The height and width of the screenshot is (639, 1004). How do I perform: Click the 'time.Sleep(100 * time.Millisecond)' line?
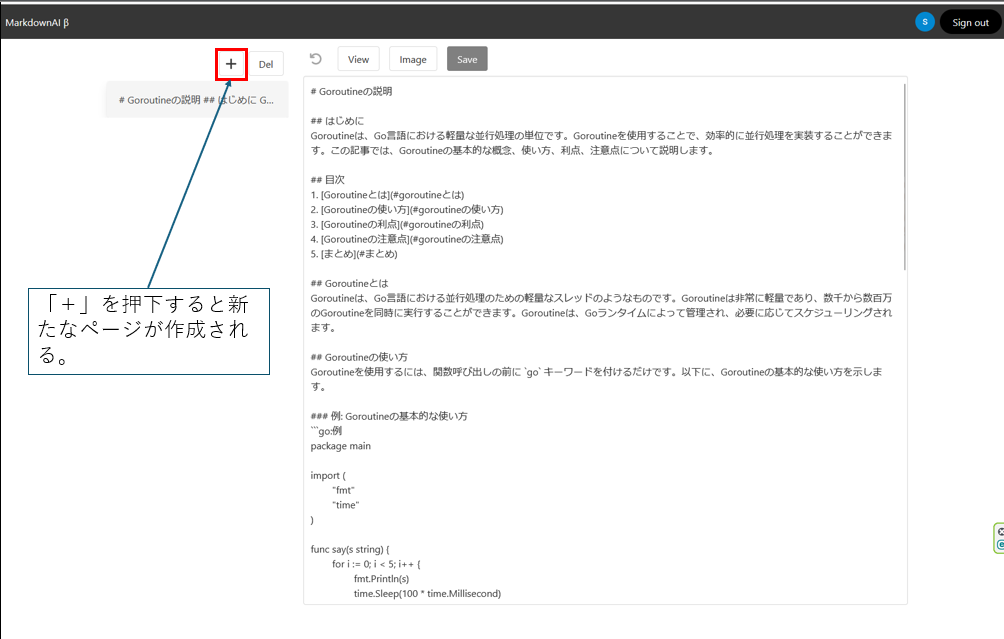[x=427, y=594]
